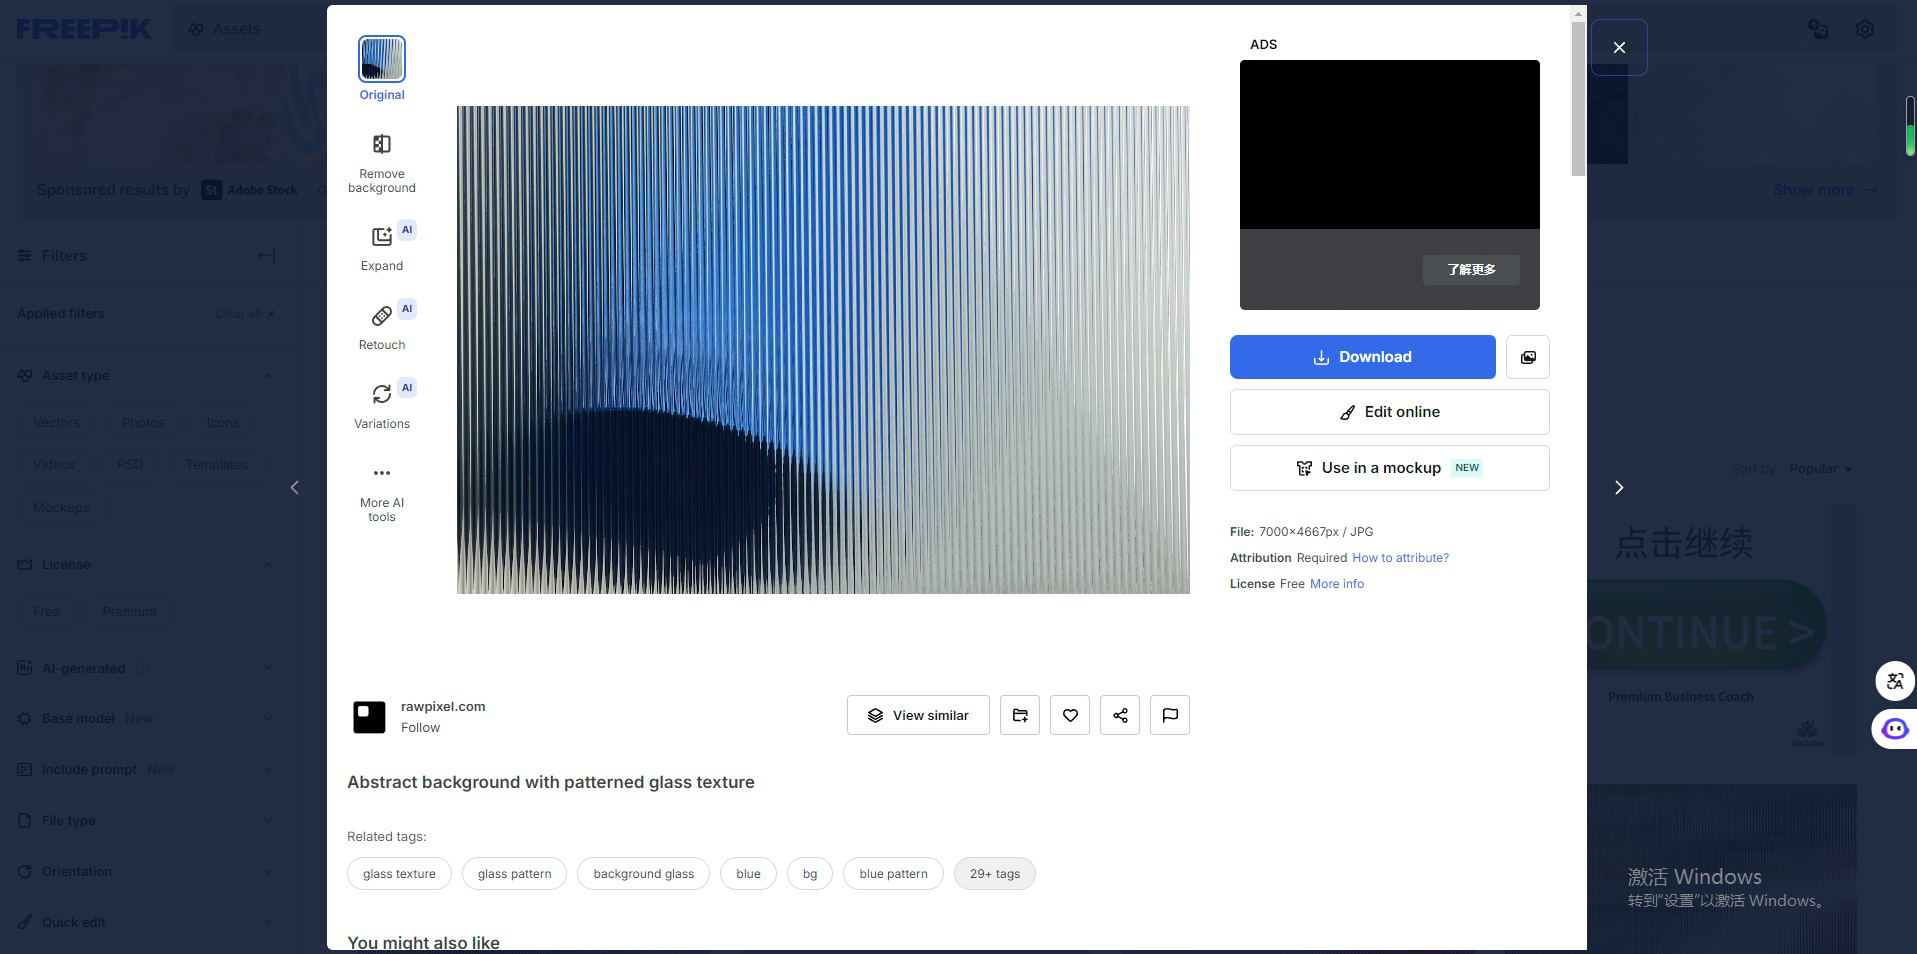Image resolution: width=1917 pixels, height=954 pixels.
Task: Filter by Templates asset type
Action: pyautogui.click(x=217, y=465)
